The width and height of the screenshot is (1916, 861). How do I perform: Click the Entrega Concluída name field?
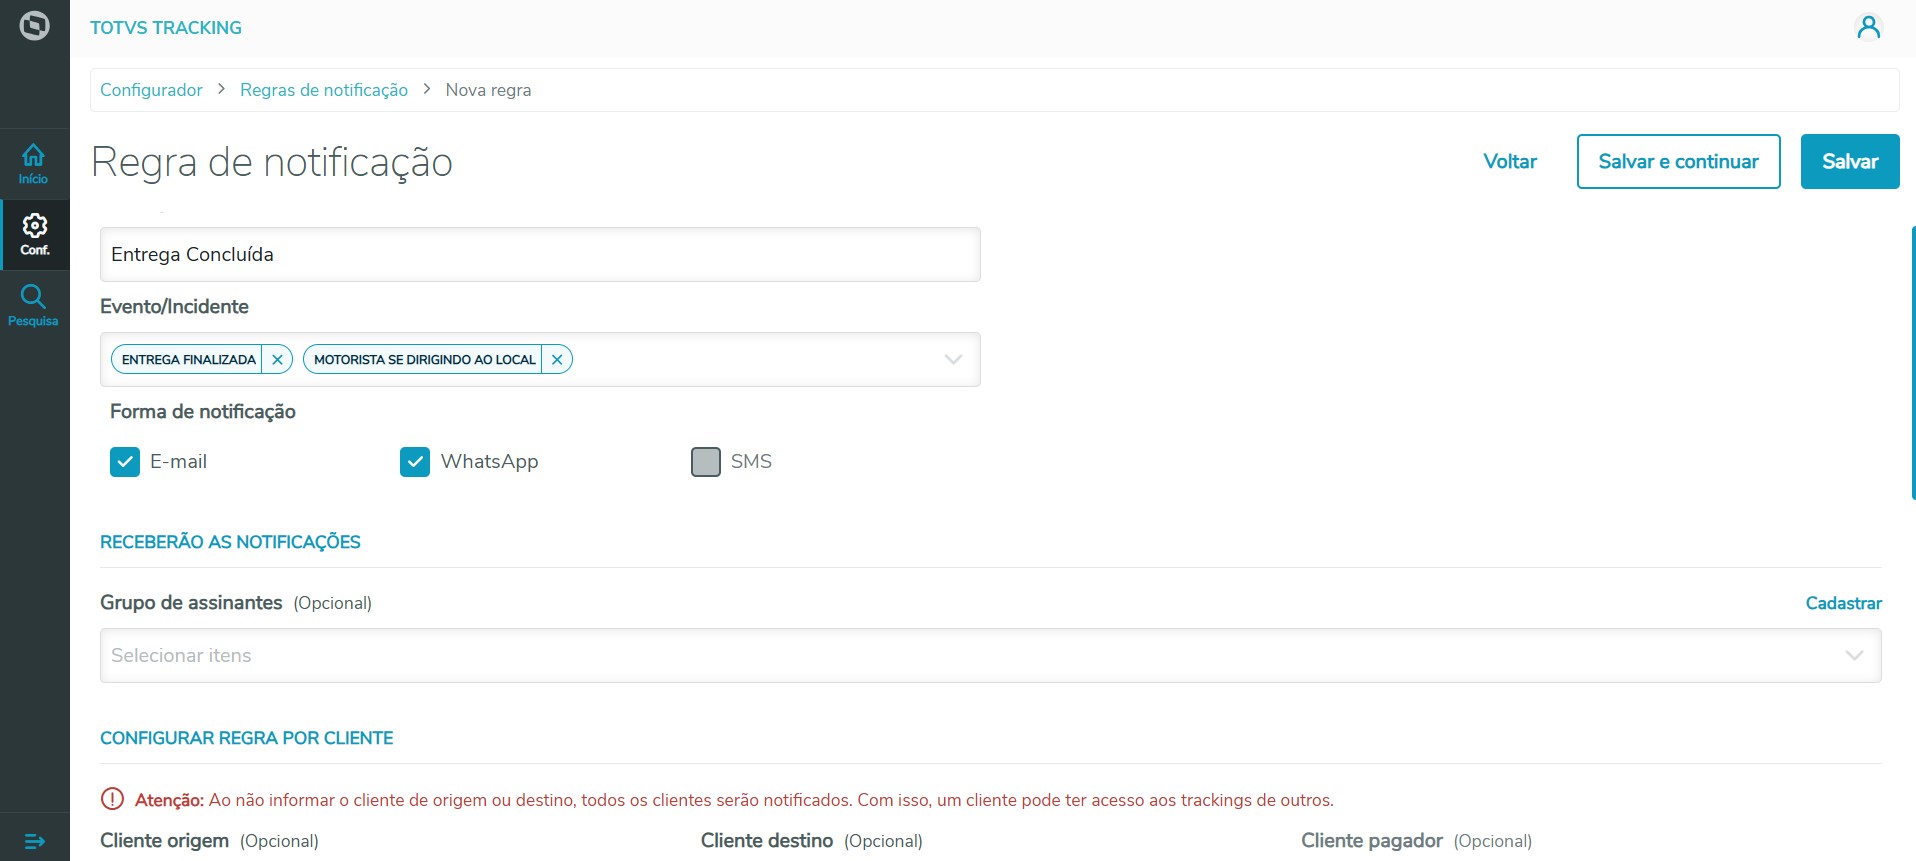(540, 255)
